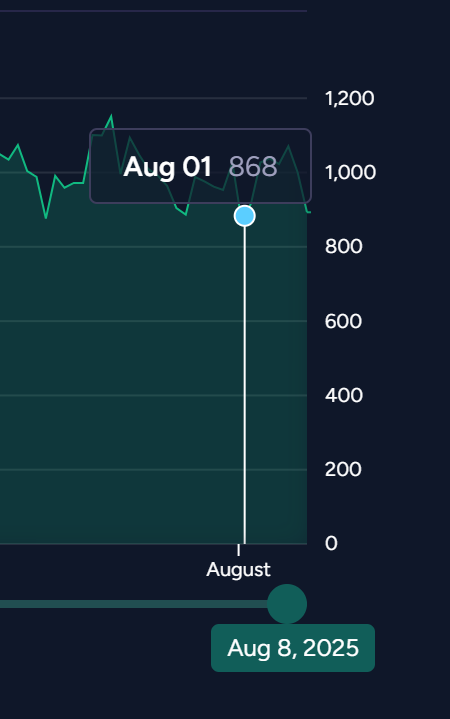Click the 400 y-axis label
Screen dimensions: 450x719
(344, 395)
